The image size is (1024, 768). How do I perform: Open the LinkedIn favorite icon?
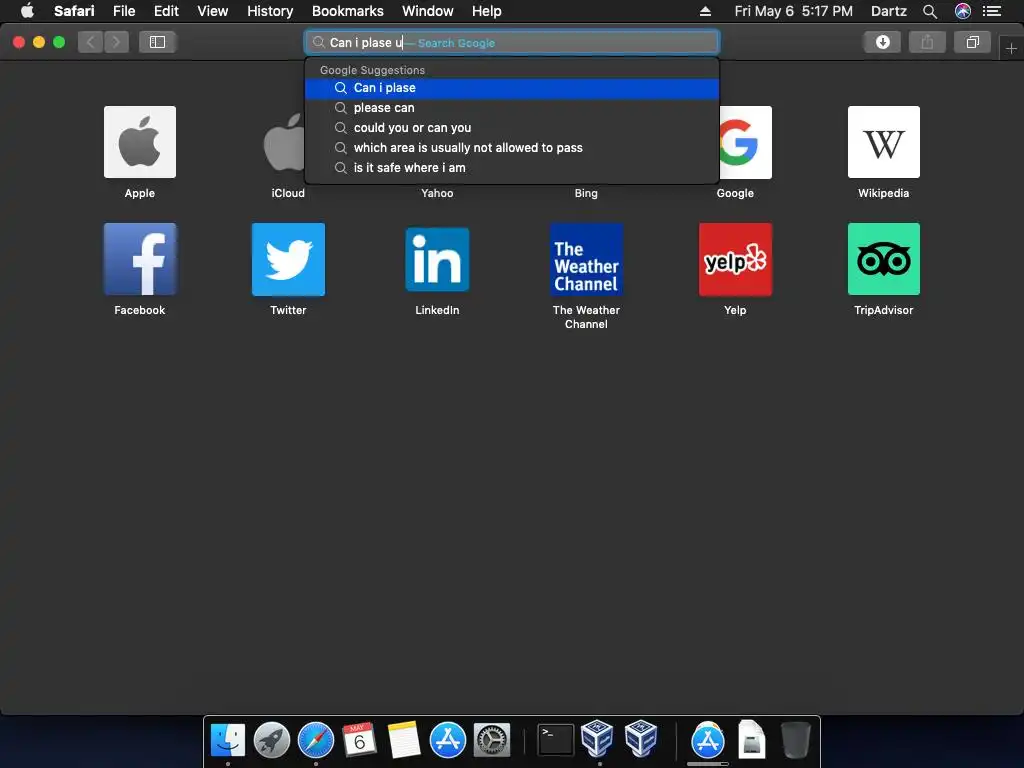click(437, 259)
